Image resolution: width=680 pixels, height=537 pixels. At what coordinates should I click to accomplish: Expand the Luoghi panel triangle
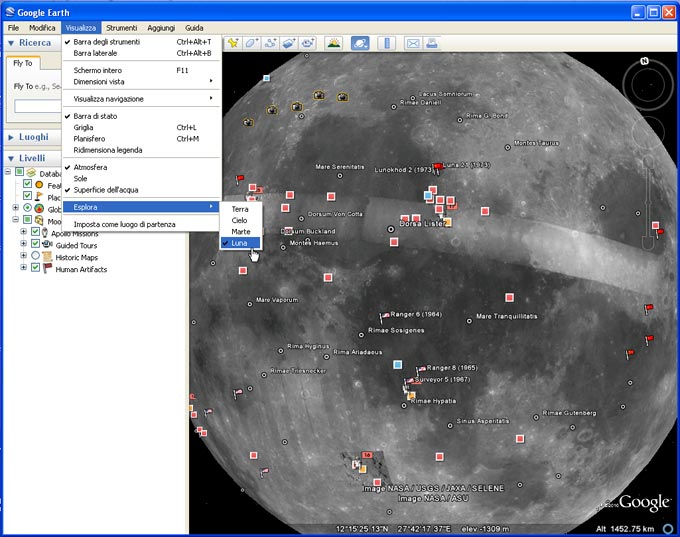coord(11,137)
